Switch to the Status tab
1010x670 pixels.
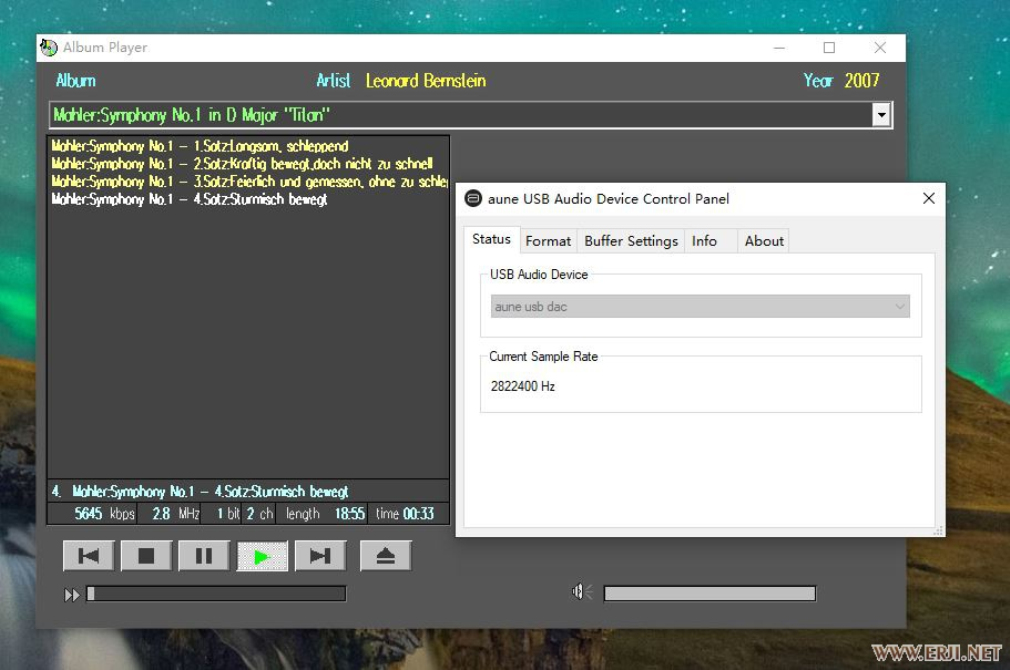(x=491, y=239)
